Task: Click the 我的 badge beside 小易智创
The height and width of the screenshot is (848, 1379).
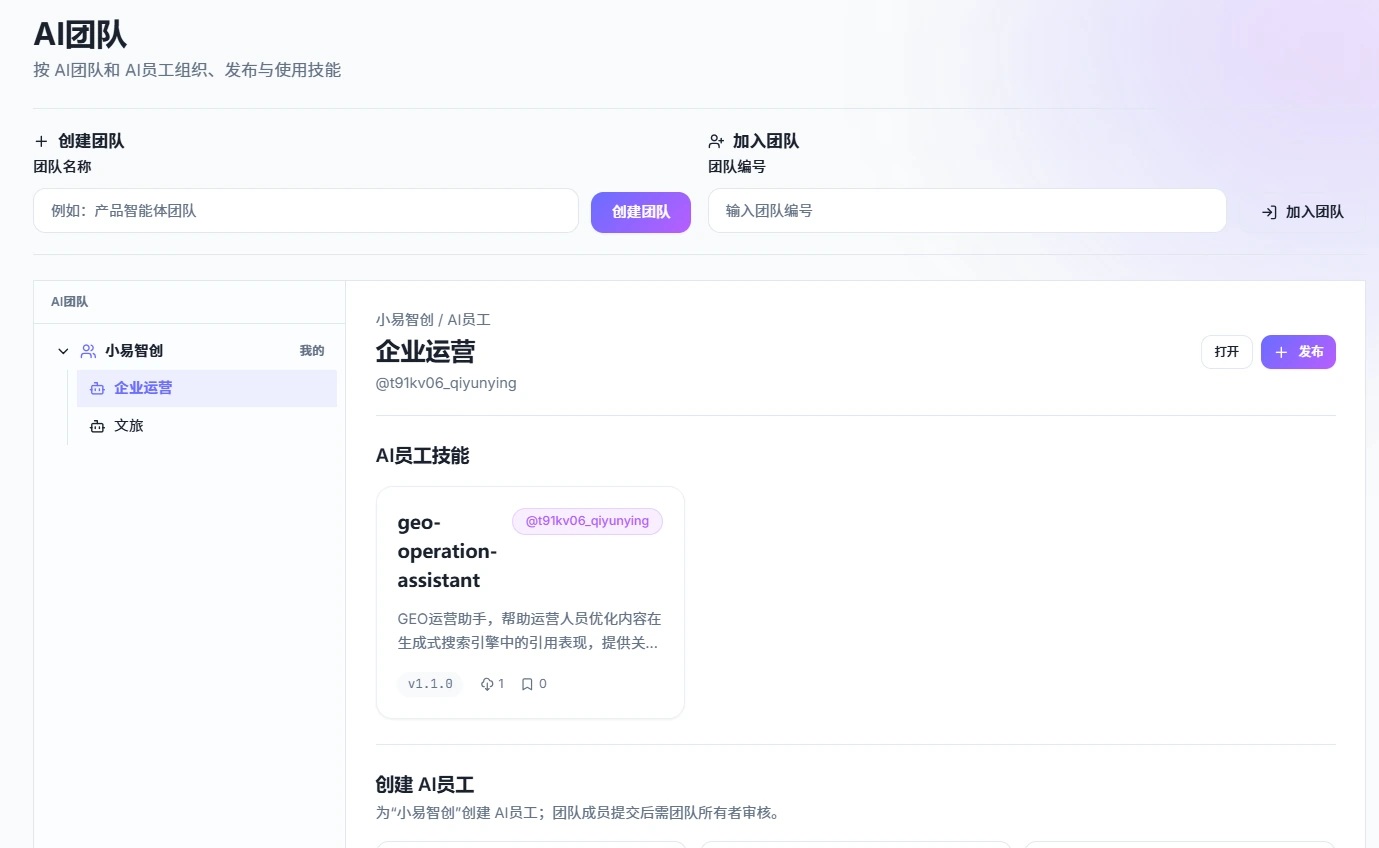Action: [x=312, y=351]
